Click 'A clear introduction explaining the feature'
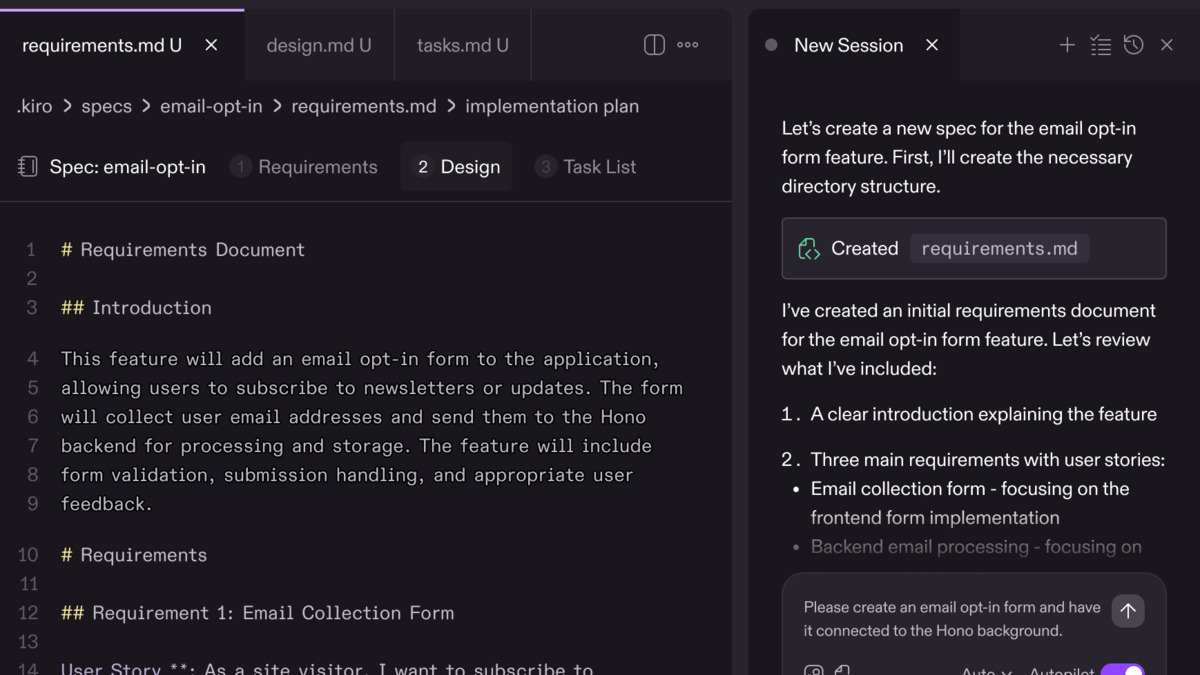The height and width of the screenshot is (675, 1200). click(x=984, y=414)
